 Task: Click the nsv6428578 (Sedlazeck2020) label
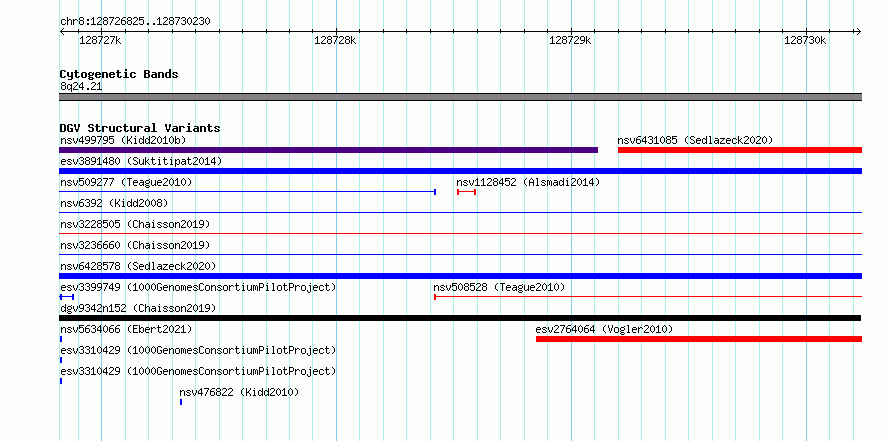click(x=138, y=266)
